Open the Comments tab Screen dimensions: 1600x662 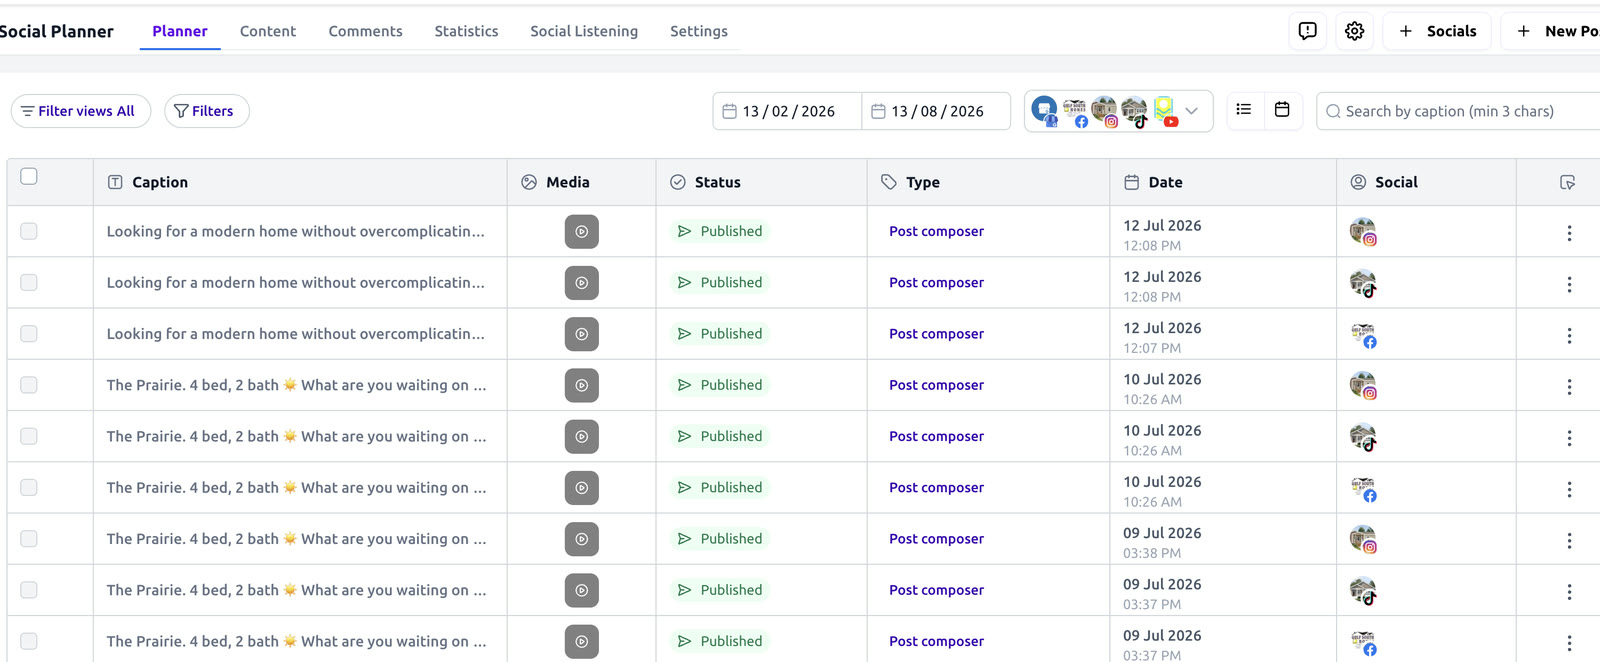[366, 31]
